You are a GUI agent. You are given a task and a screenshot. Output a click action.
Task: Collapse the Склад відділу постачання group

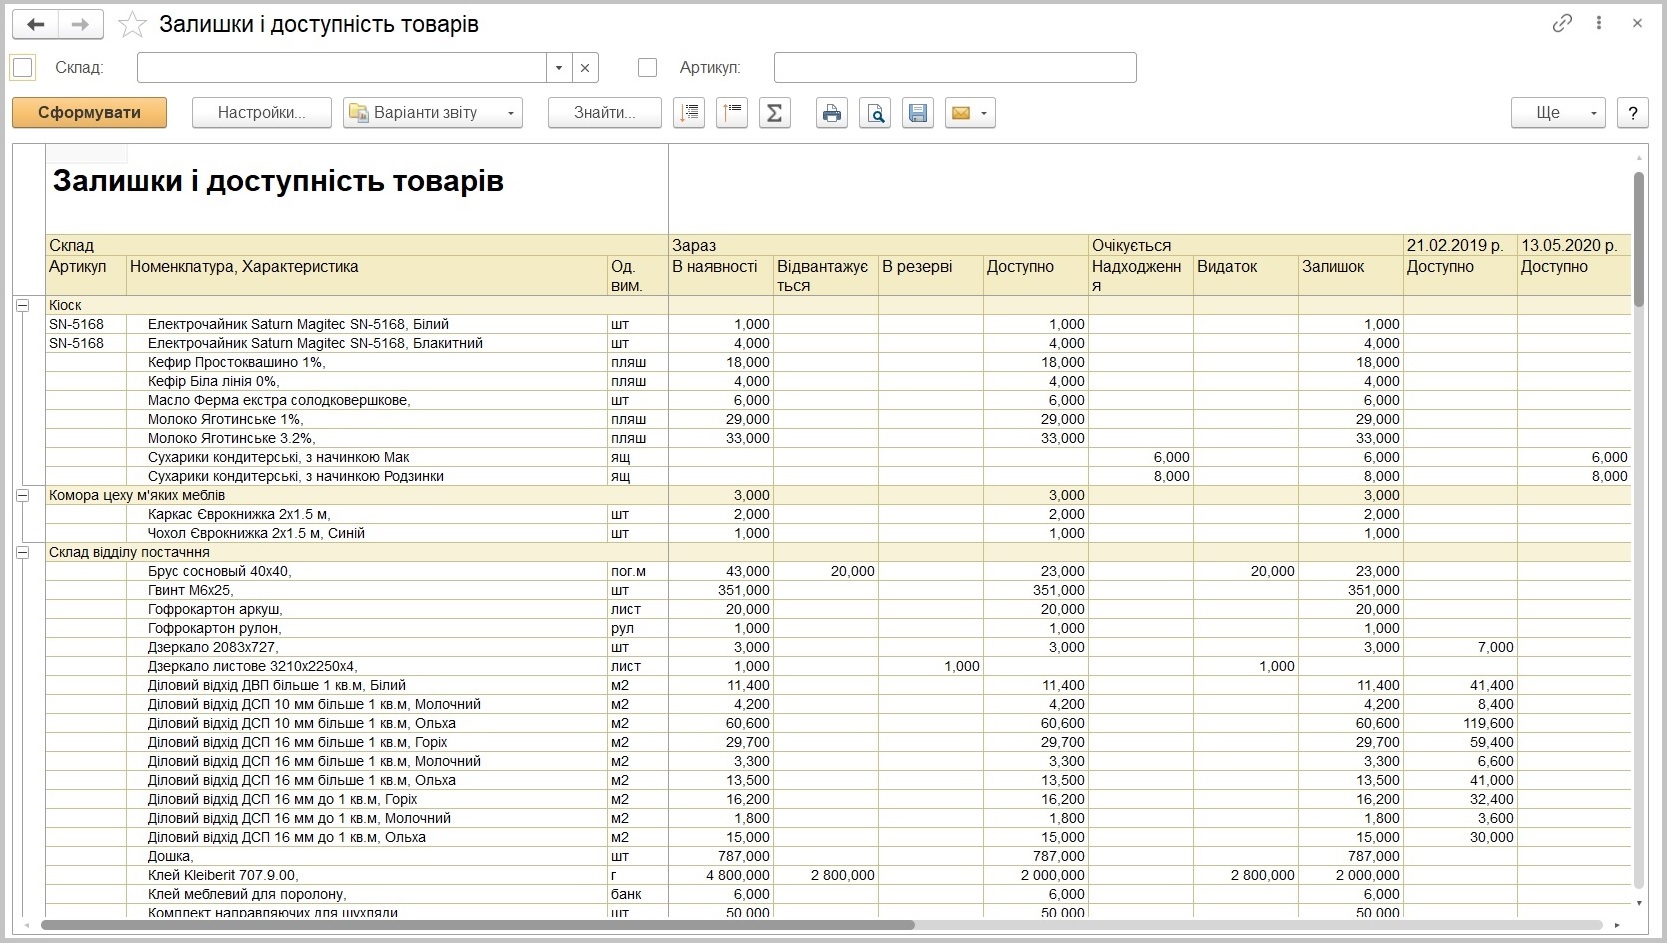23,552
